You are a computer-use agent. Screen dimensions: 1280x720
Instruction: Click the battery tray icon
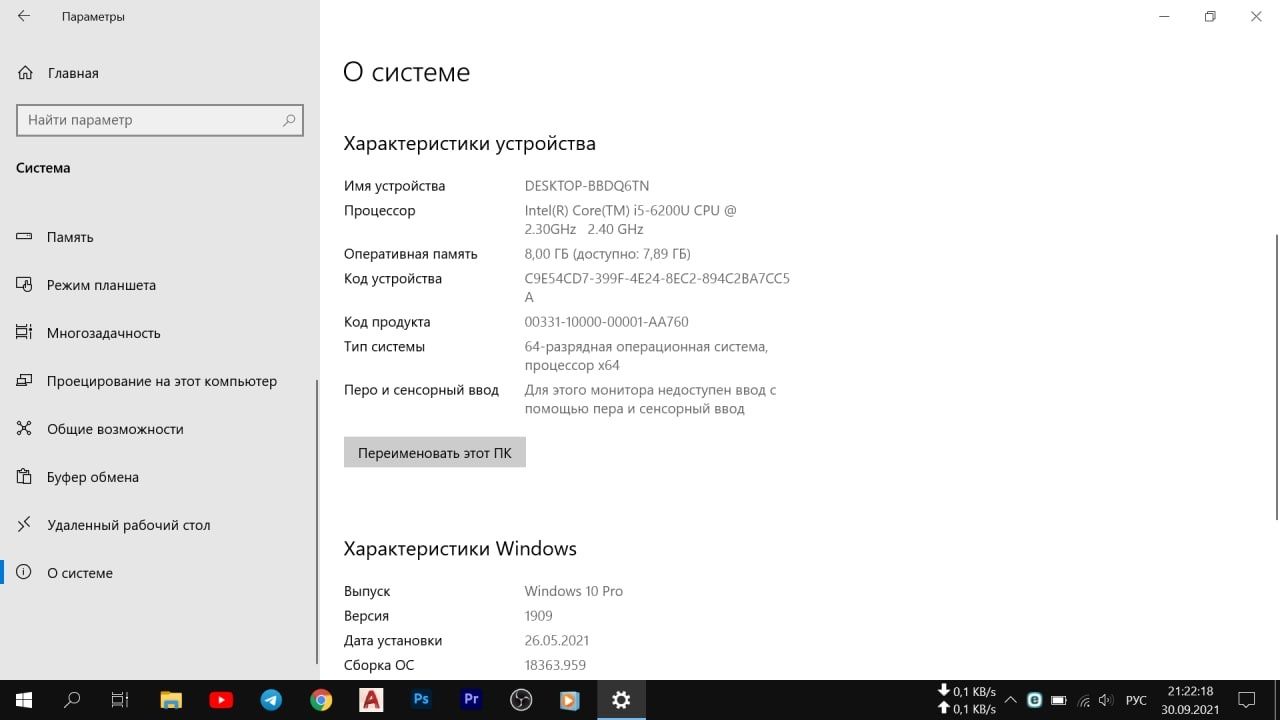(1059, 700)
